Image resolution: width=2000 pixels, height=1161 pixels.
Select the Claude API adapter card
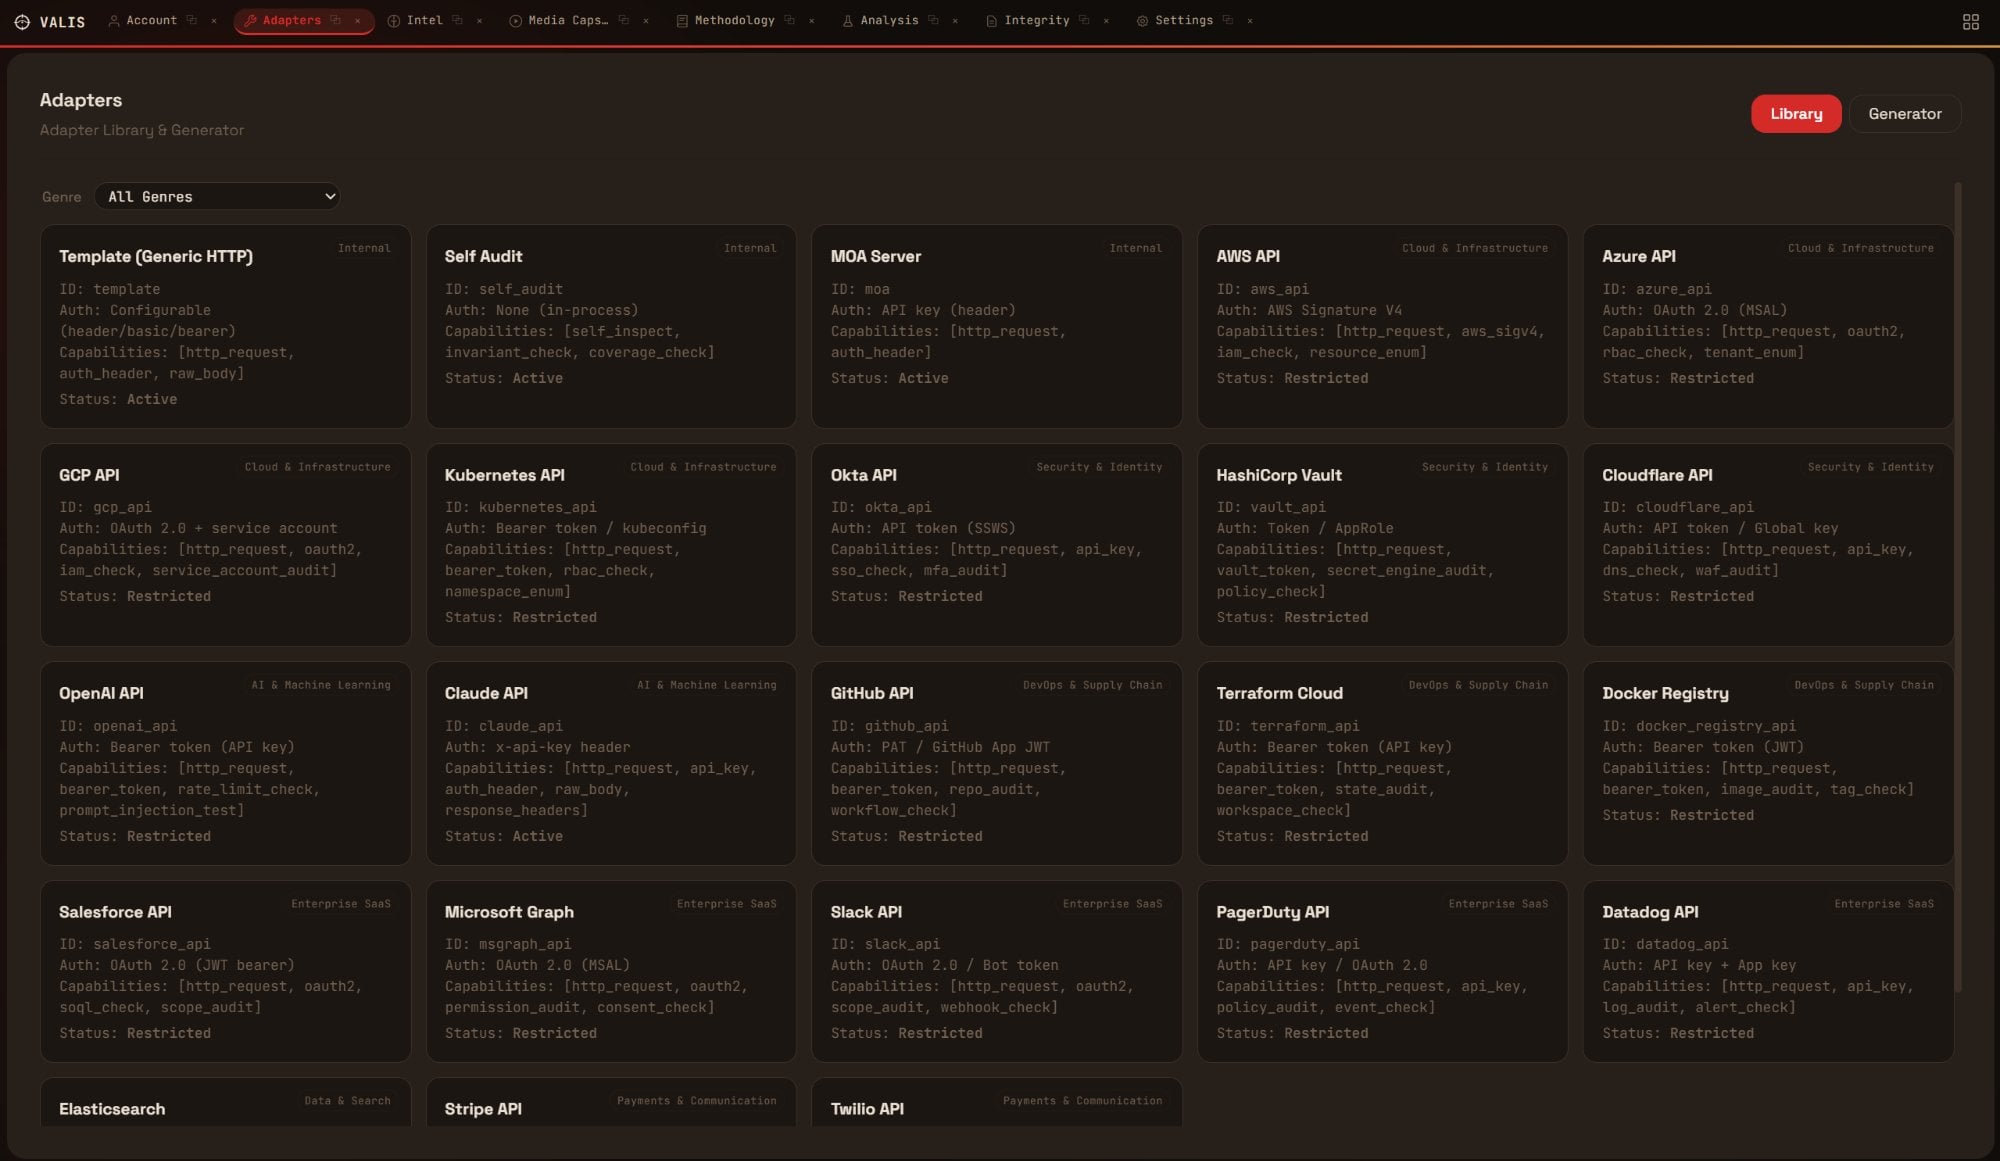tap(610, 763)
